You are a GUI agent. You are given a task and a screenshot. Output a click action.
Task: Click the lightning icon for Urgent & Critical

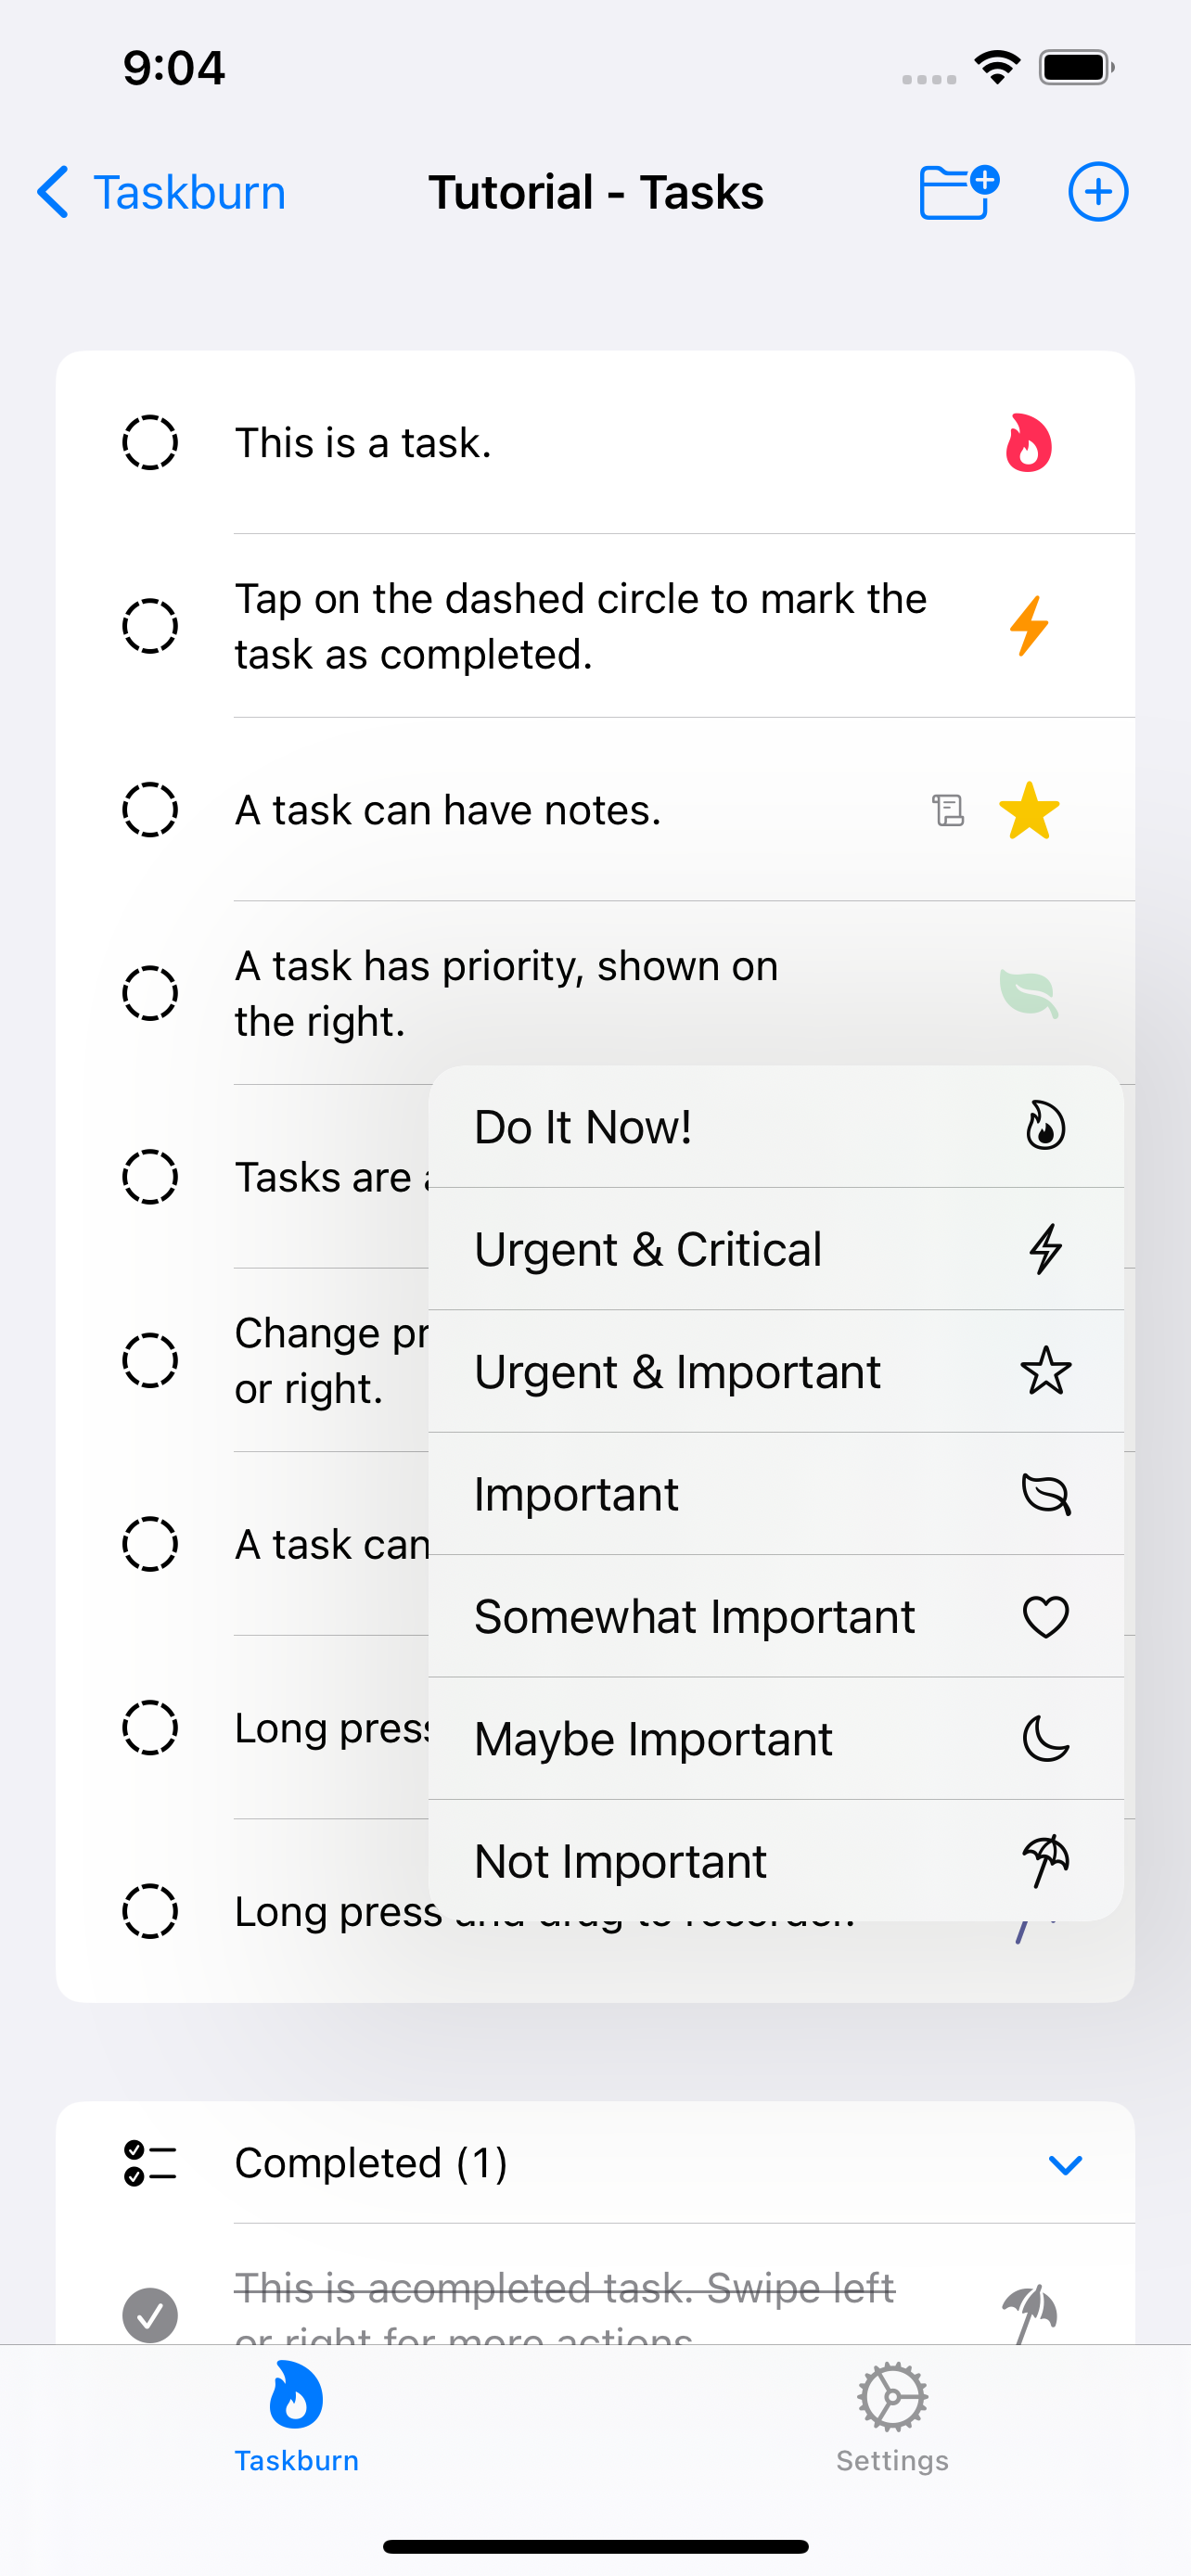[1044, 1248]
